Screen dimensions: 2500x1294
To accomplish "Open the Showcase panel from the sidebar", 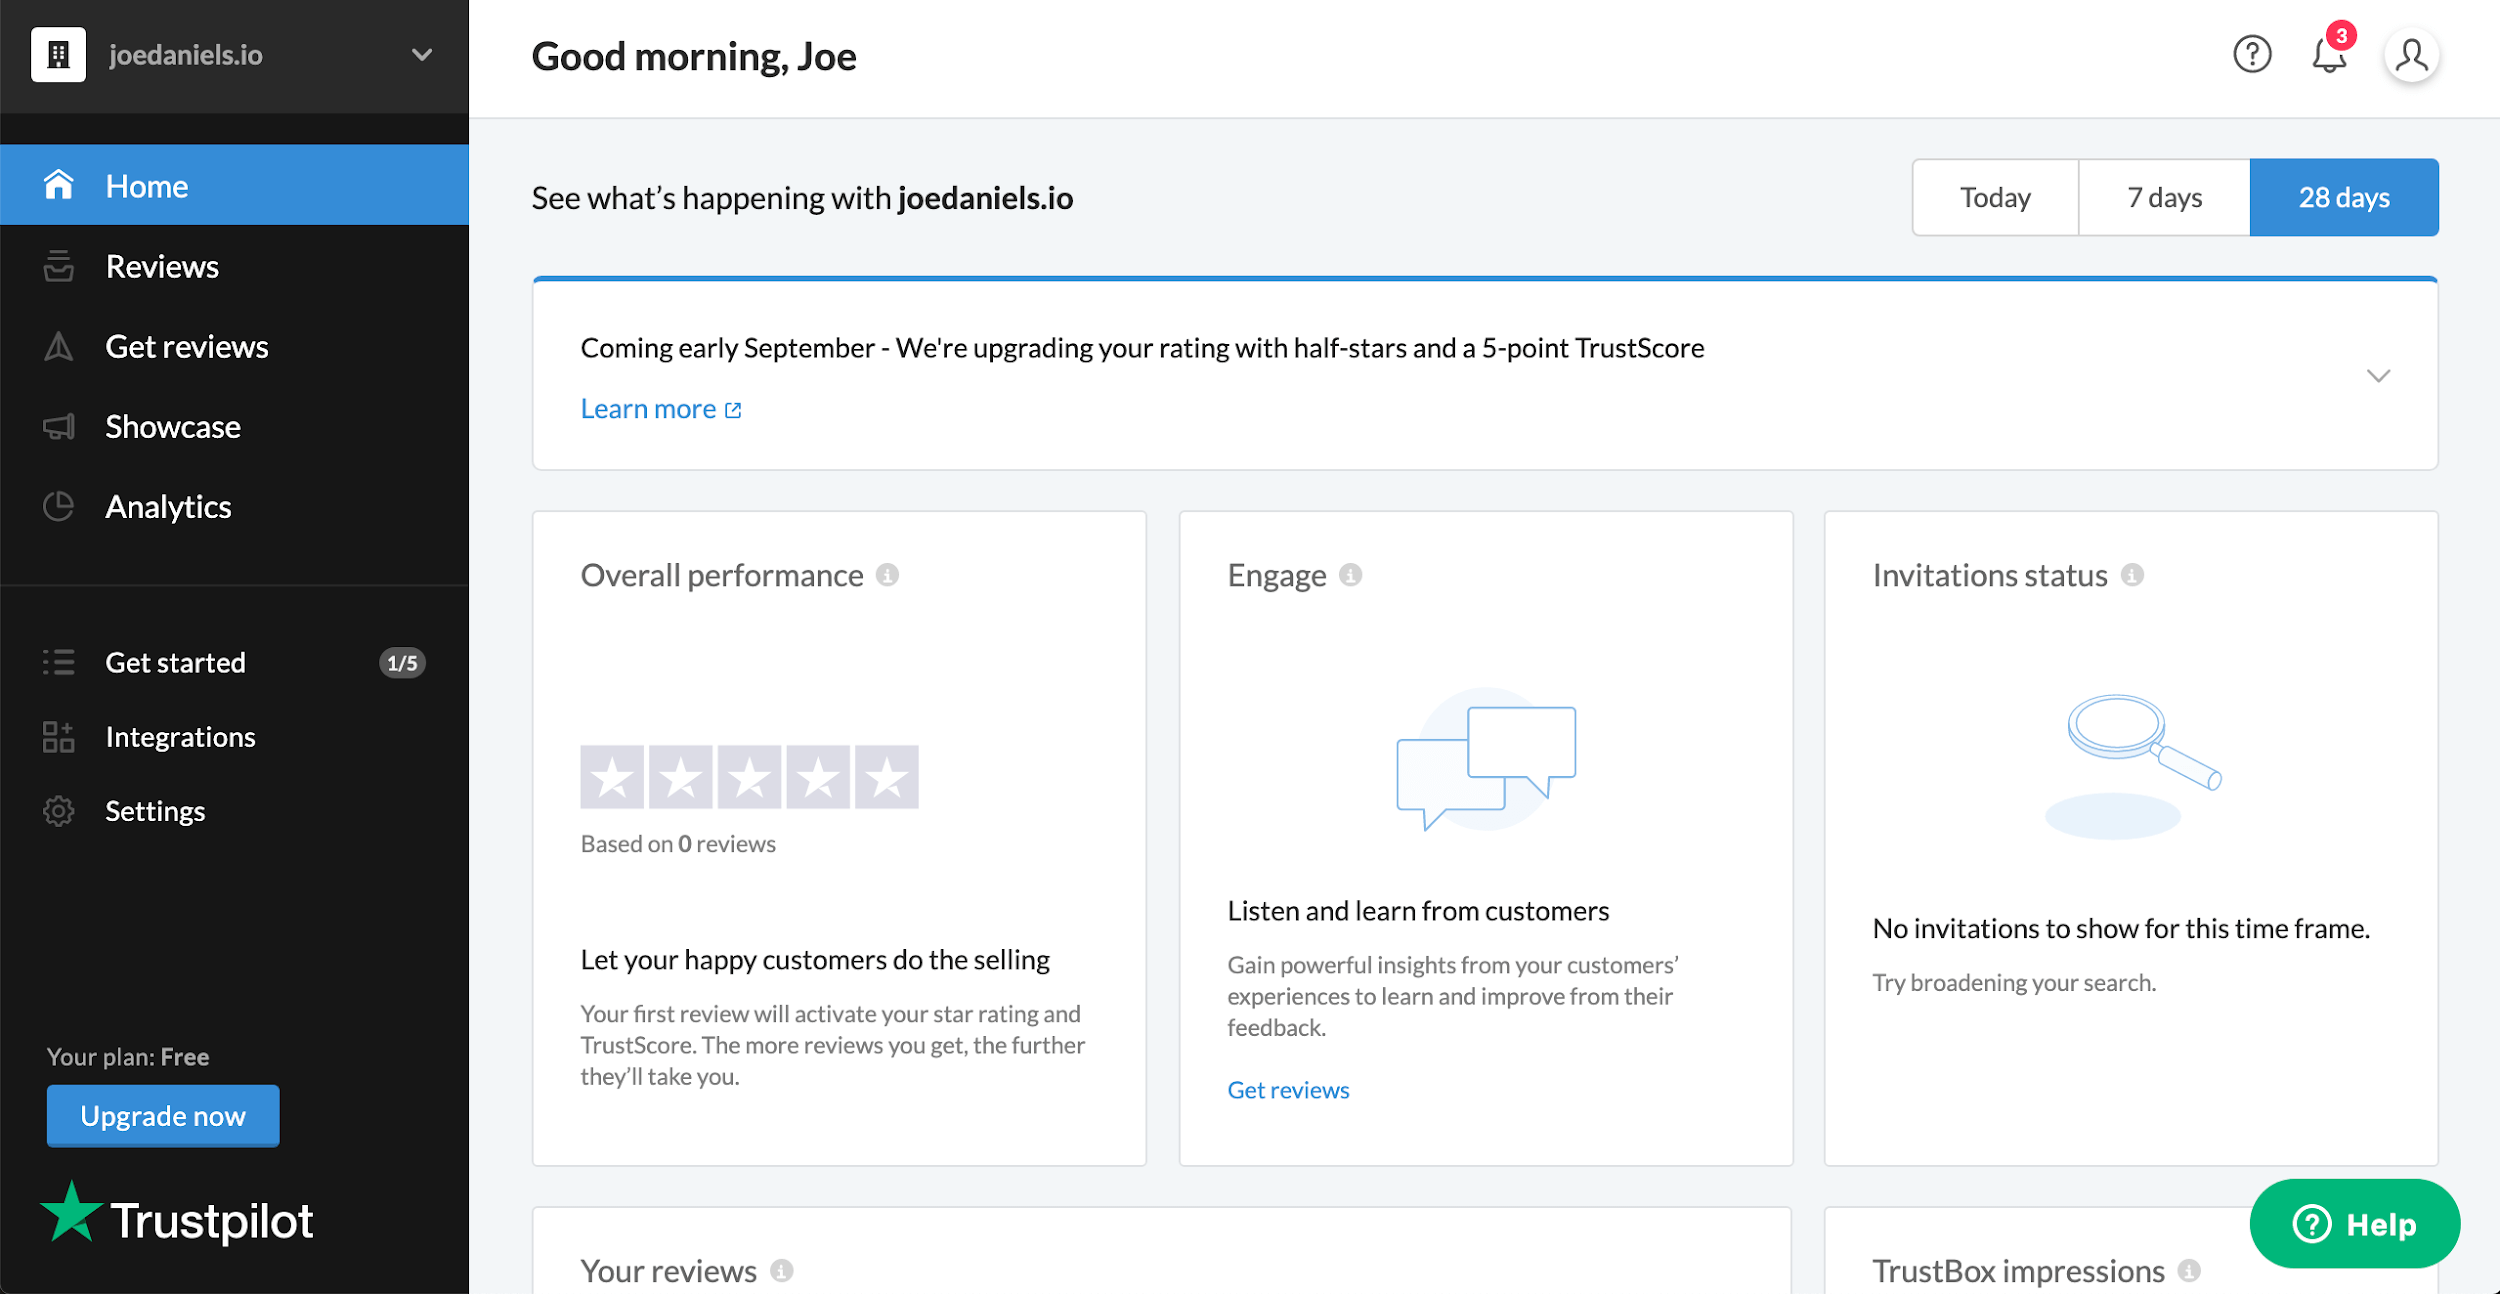I will click(x=172, y=426).
